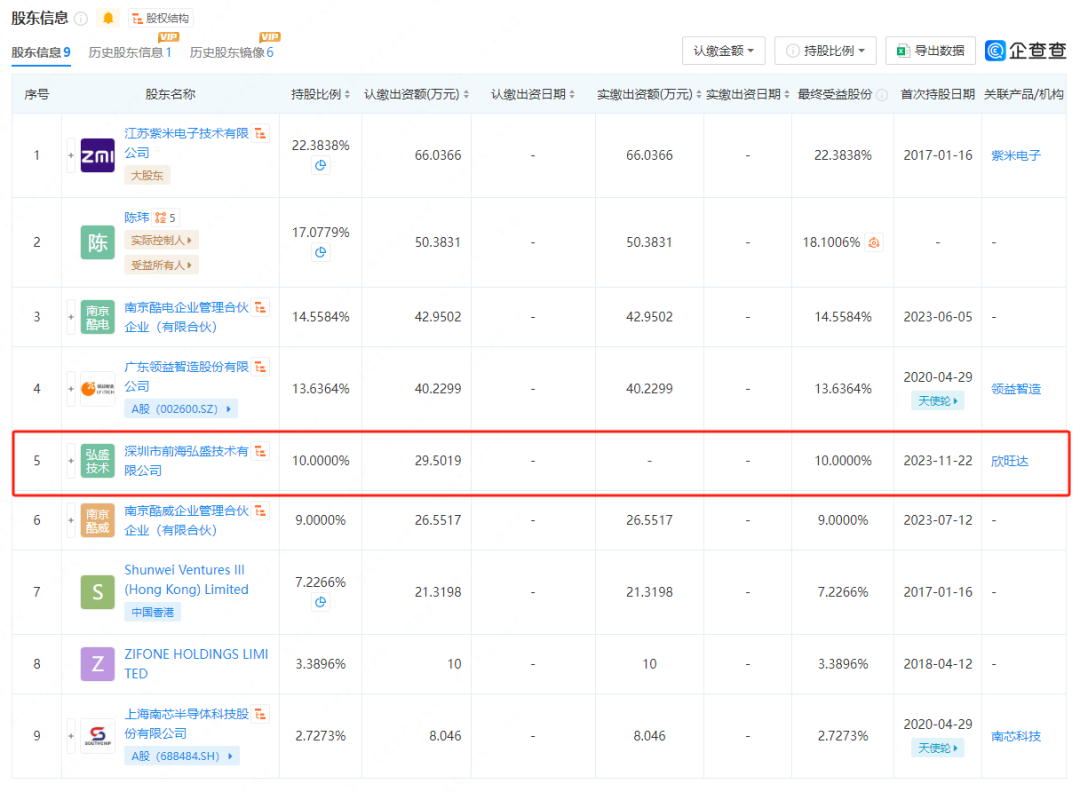
Task: Open shareholder 陈玮's profile link
Action: (136, 217)
